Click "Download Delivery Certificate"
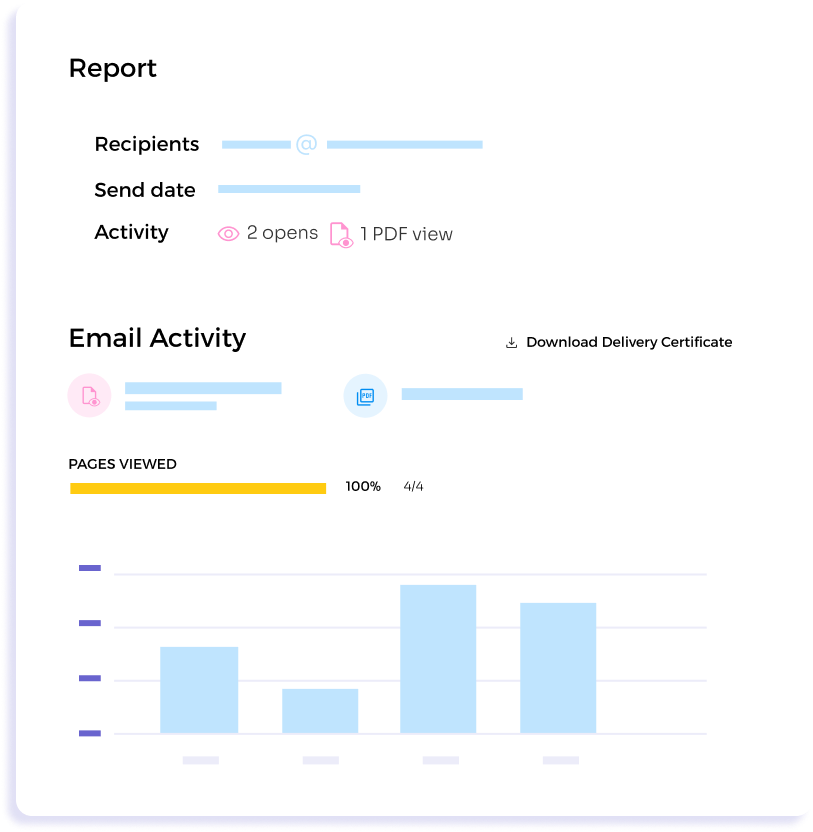Screen dimensions: 813x832 [628, 341]
